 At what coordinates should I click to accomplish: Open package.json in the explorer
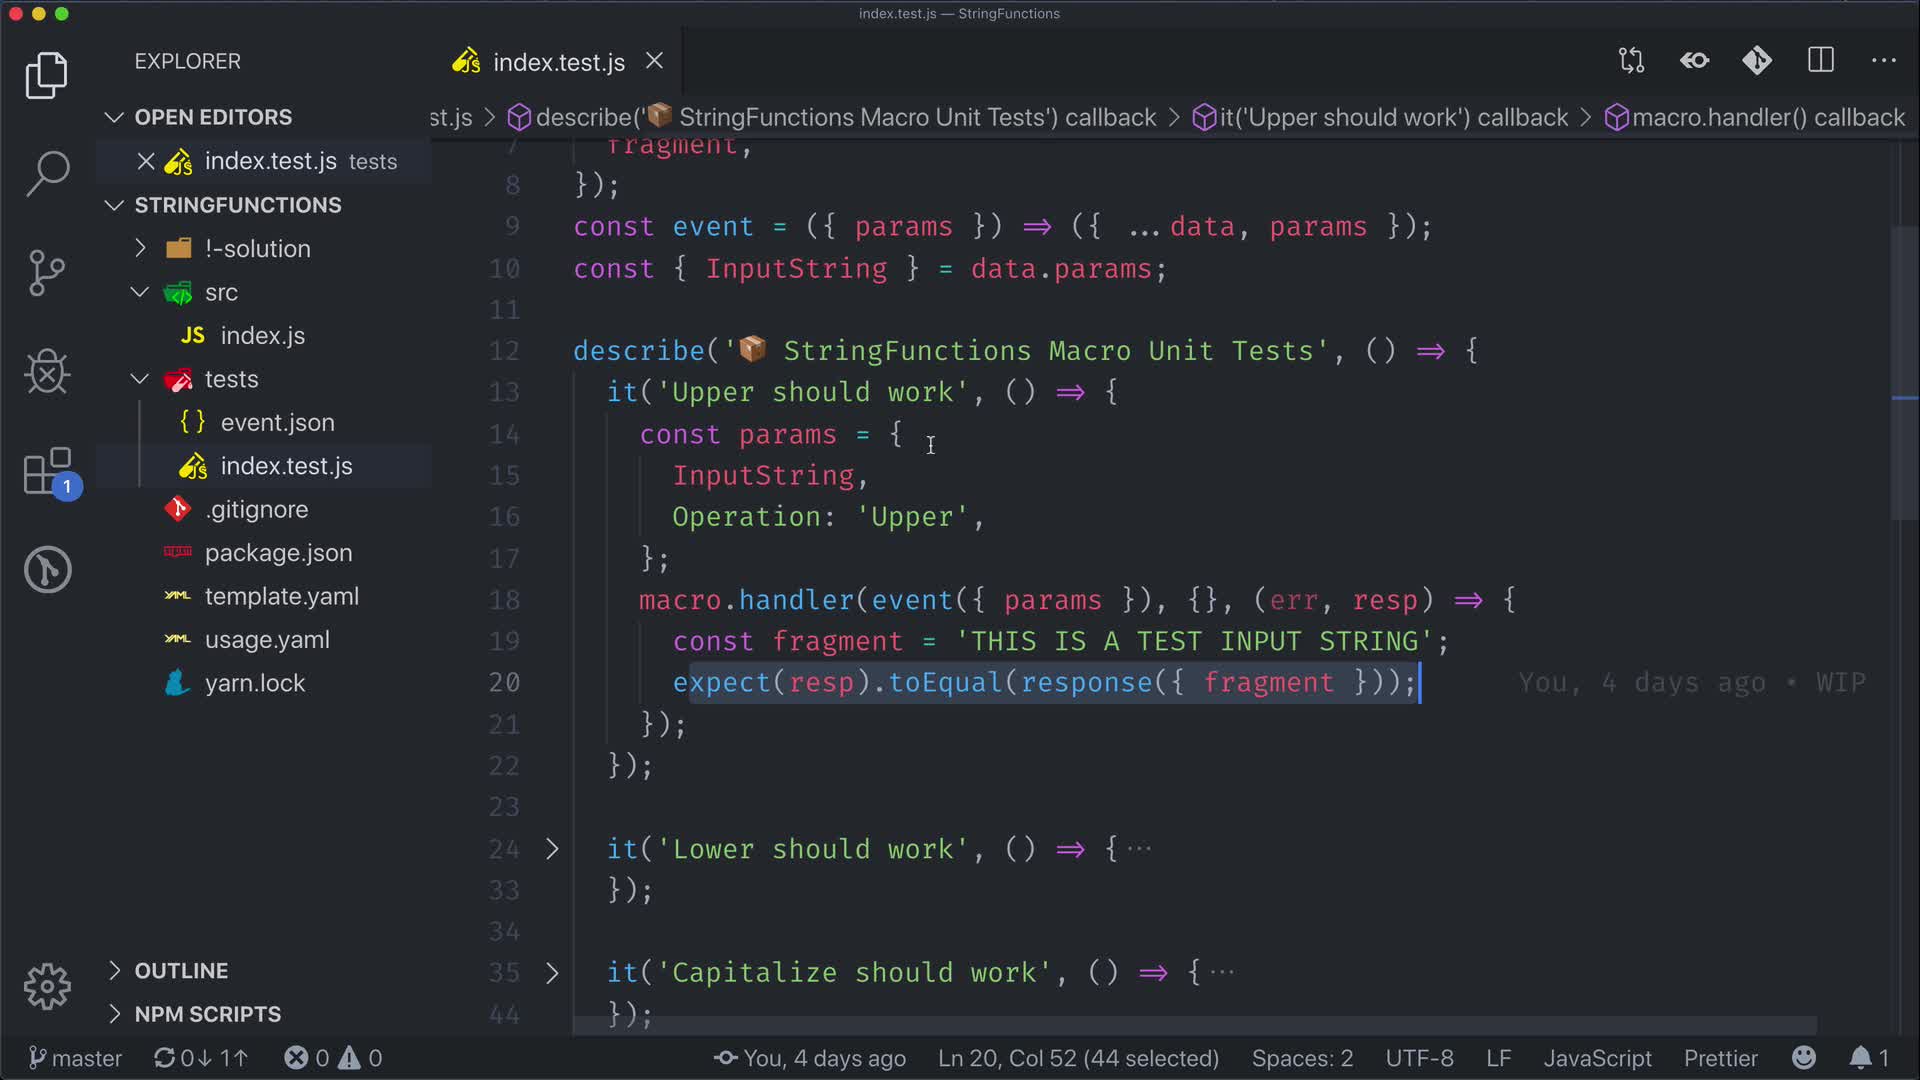pos(278,553)
